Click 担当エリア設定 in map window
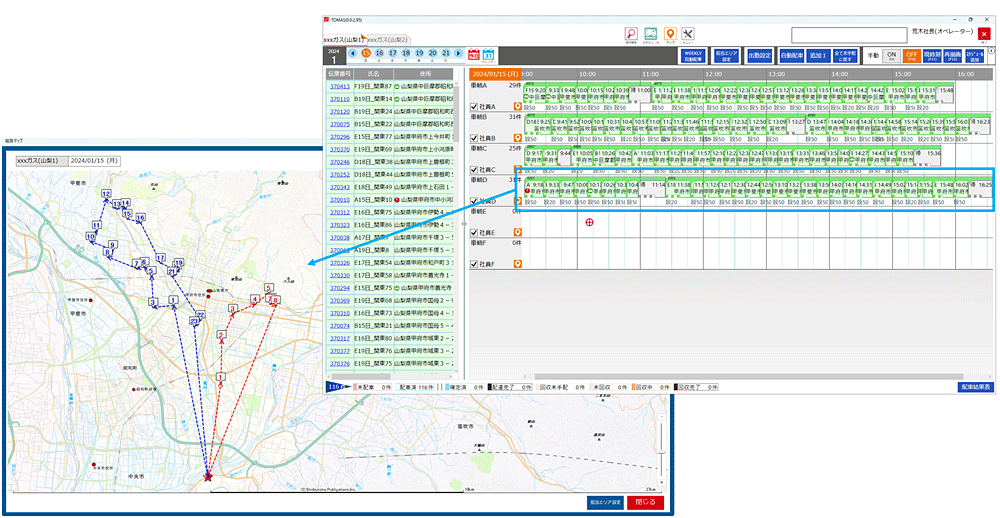Image resolution: width=1000 pixels, height=518 pixels. (x=605, y=503)
